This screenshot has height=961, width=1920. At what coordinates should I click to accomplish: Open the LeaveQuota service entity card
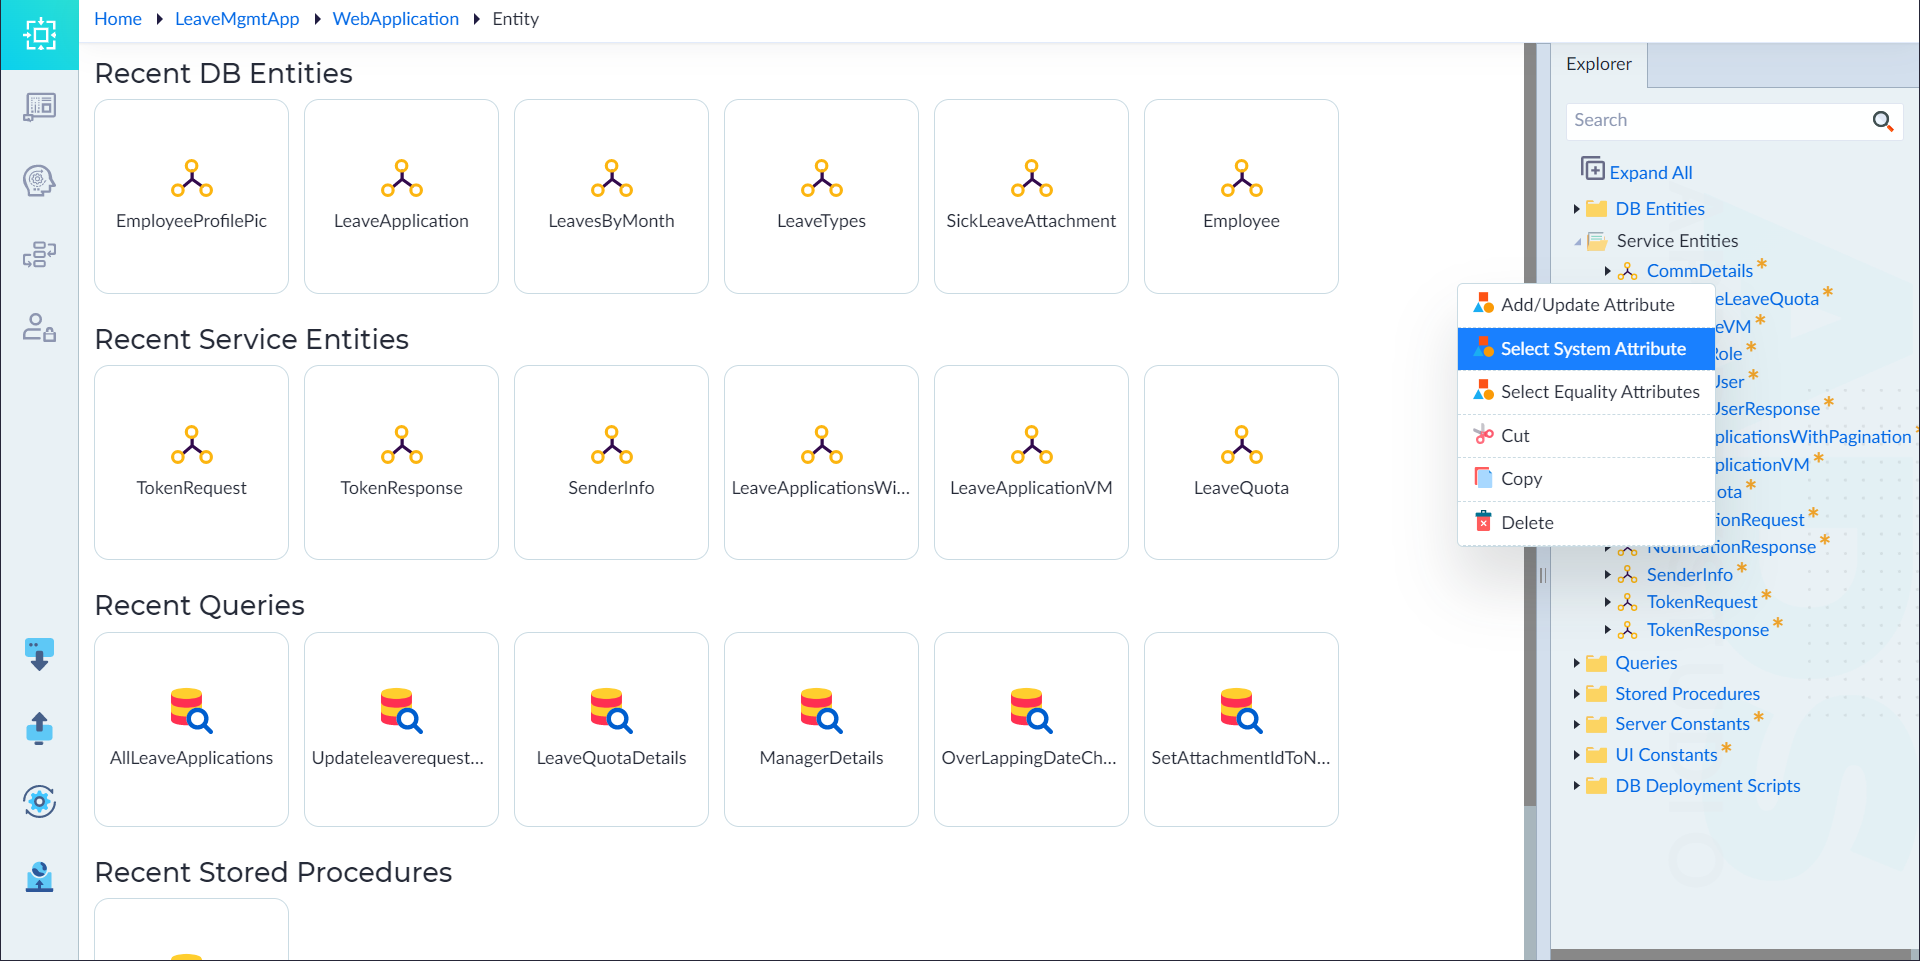[x=1241, y=462]
